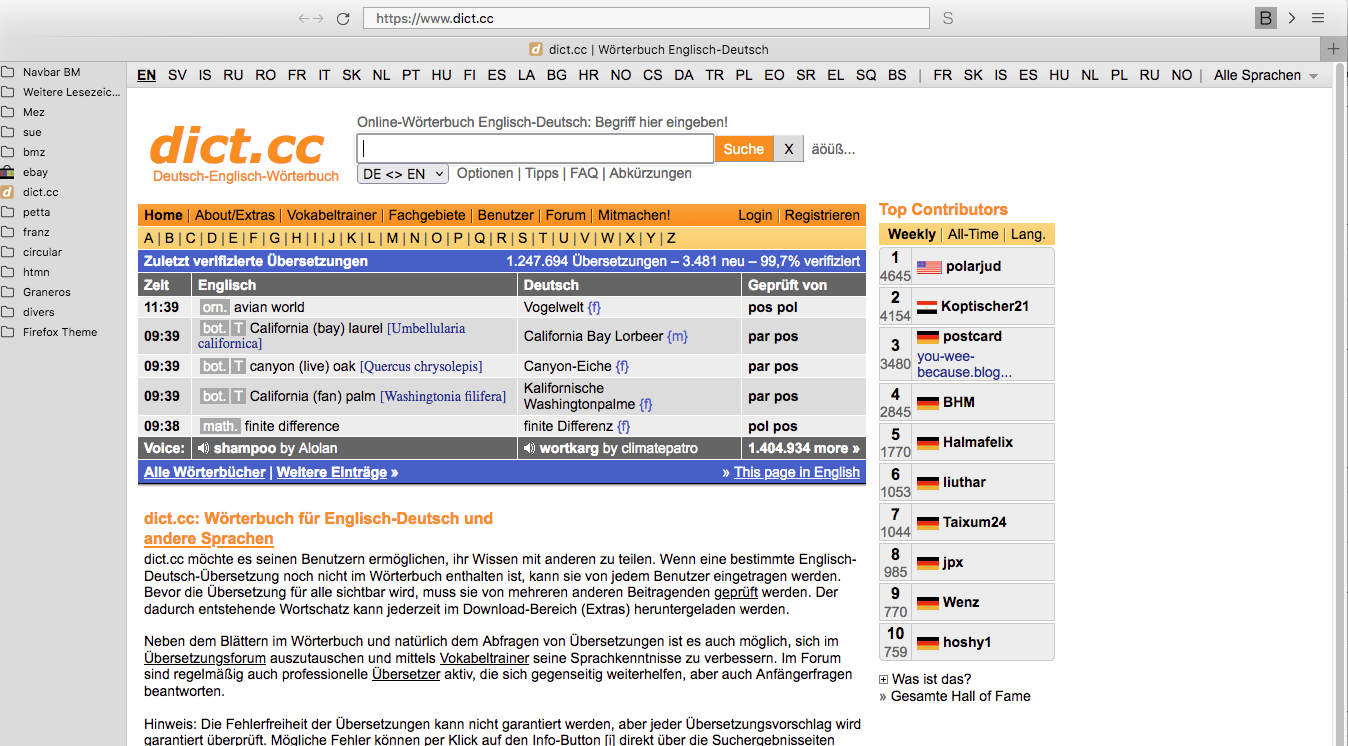Click Mitmachen! in the navigation bar
Screen dimensions: 1348x746
tap(634, 215)
